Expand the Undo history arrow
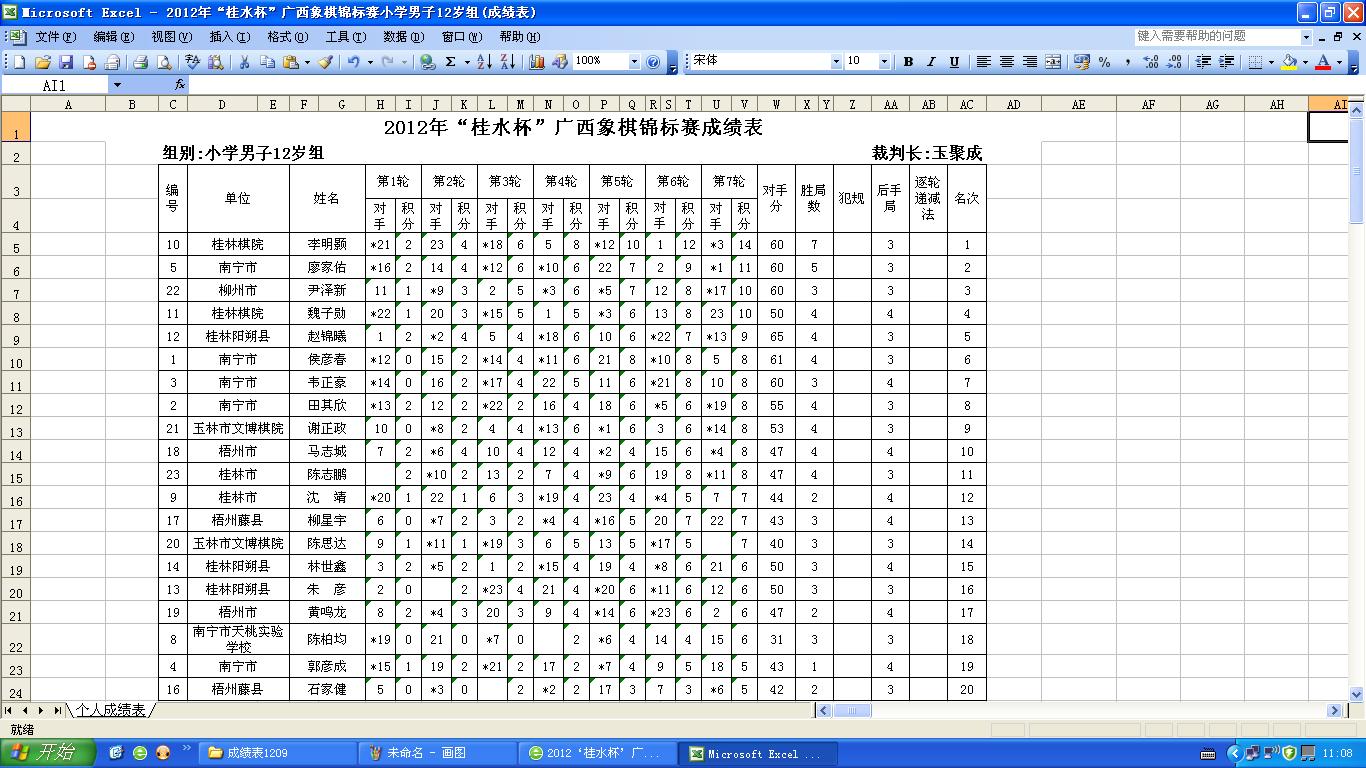The width and height of the screenshot is (1366, 768). pyautogui.click(x=370, y=61)
